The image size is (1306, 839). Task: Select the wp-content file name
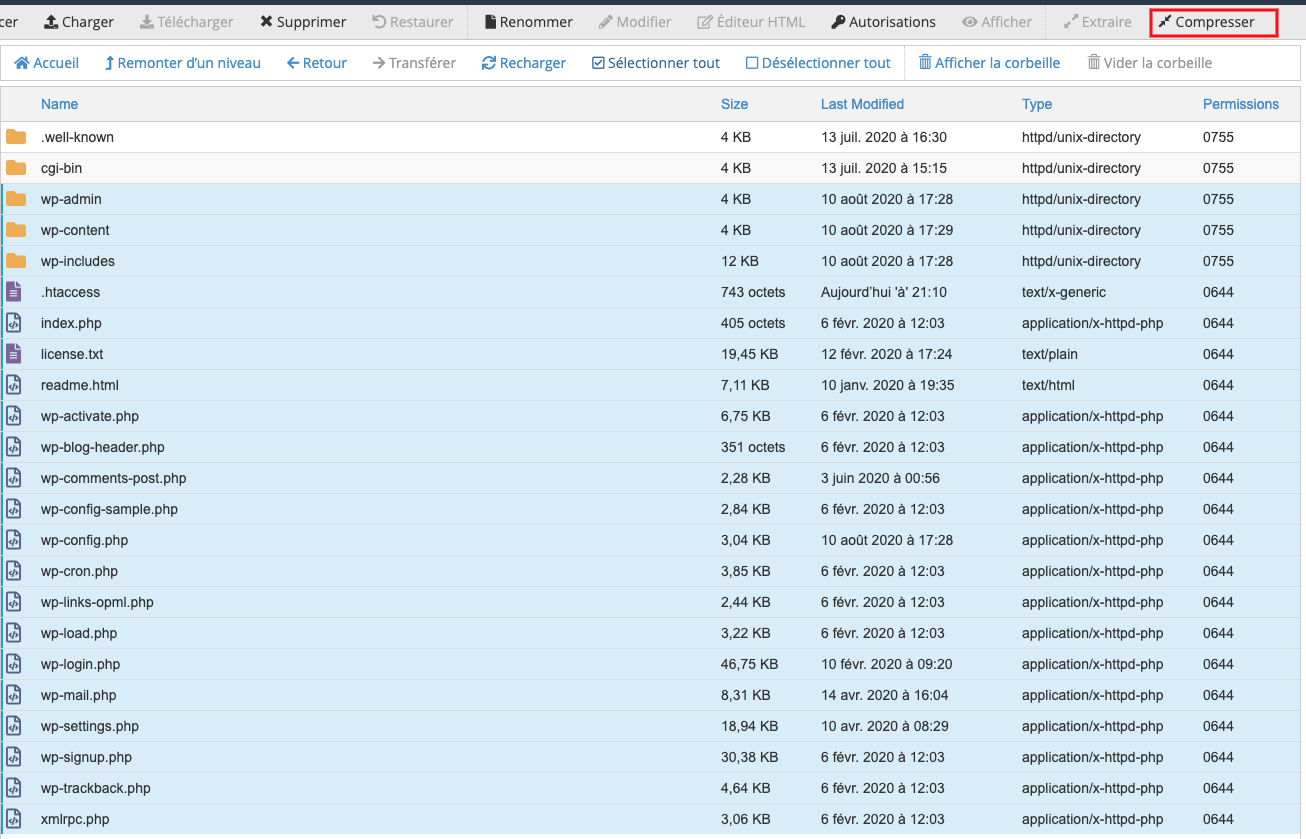point(75,230)
